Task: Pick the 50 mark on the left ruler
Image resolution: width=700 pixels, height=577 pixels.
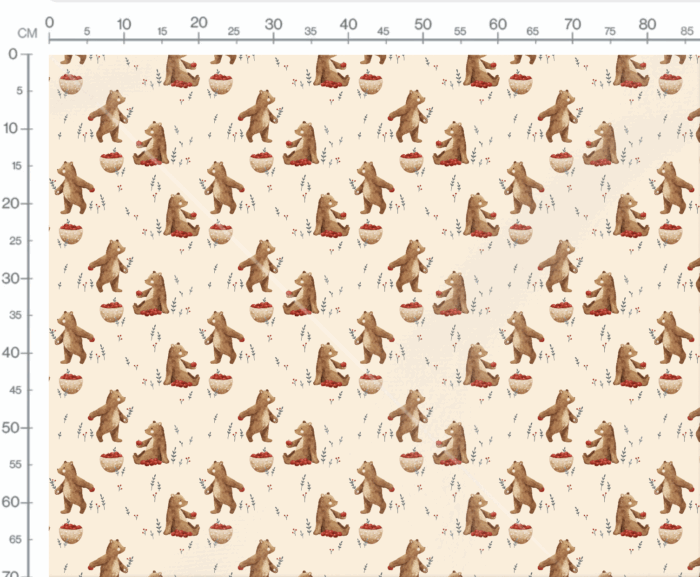Action: click(x=10, y=428)
